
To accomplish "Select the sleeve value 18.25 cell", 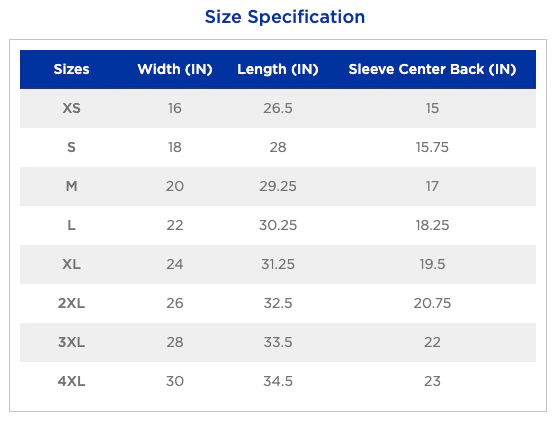I will [432, 225].
